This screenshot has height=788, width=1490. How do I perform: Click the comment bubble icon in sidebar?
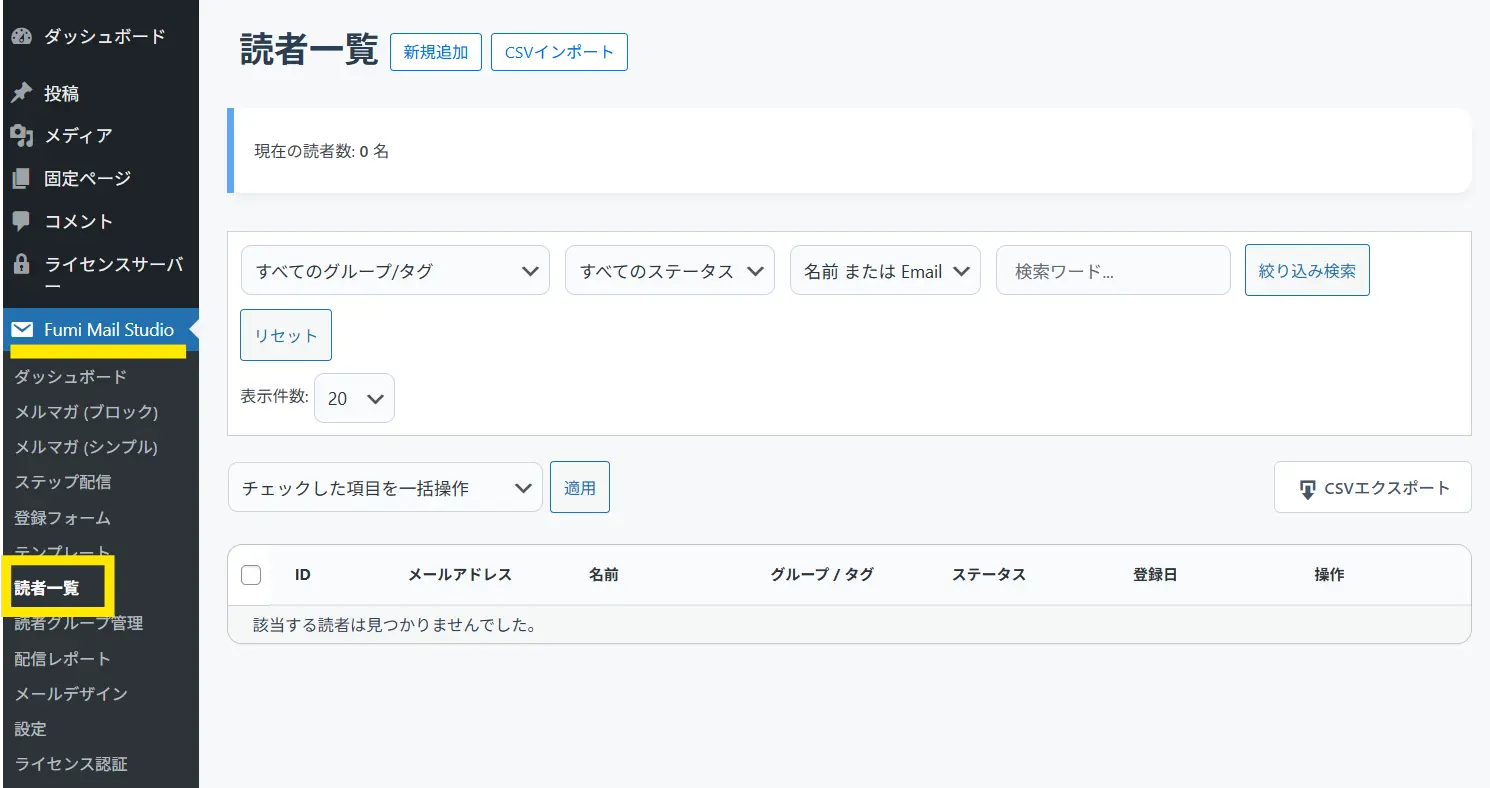[x=21, y=221]
